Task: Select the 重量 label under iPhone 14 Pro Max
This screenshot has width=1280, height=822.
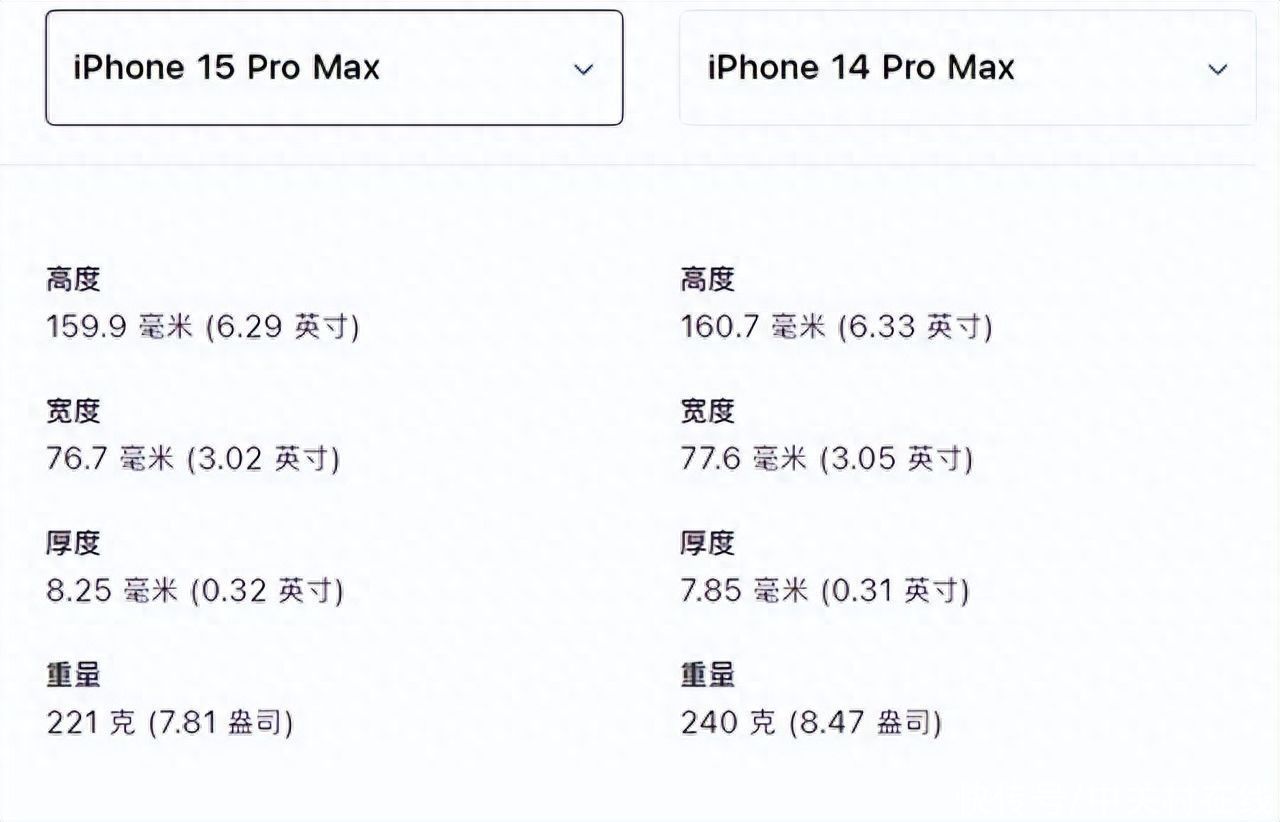Action: (x=708, y=676)
